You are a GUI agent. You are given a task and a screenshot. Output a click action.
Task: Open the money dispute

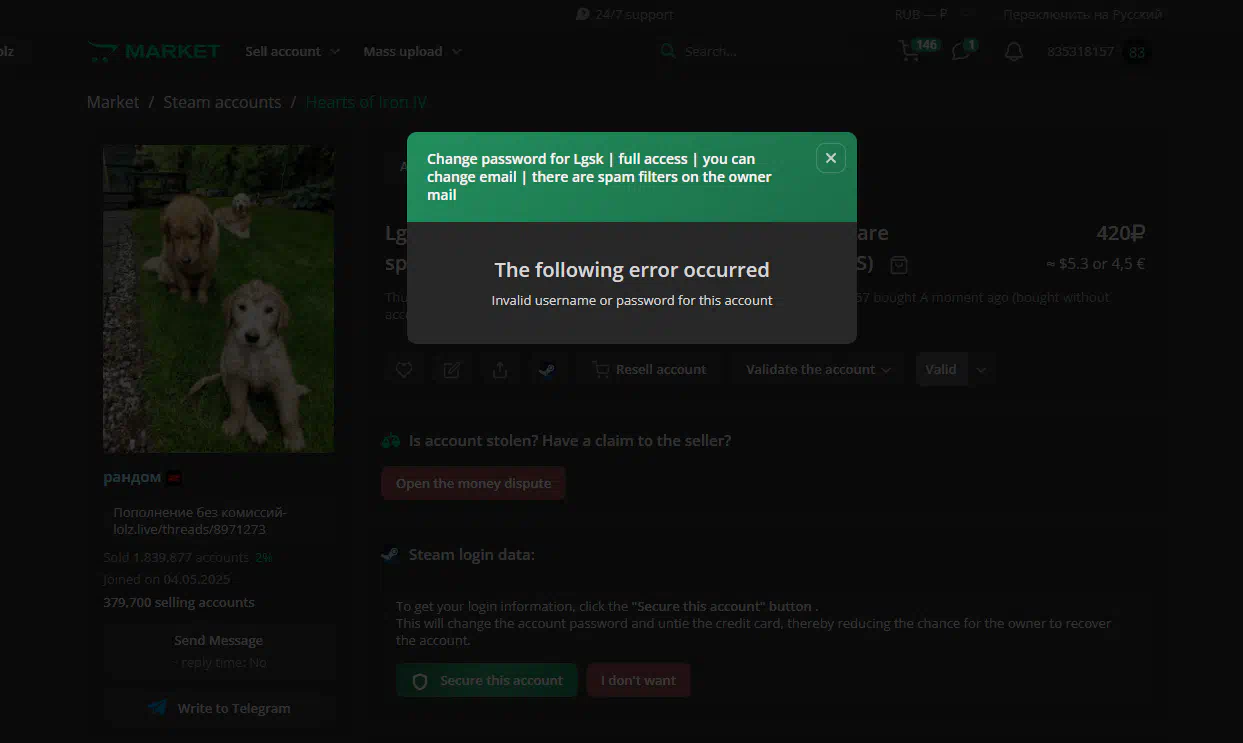pyautogui.click(x=473, y=484)
